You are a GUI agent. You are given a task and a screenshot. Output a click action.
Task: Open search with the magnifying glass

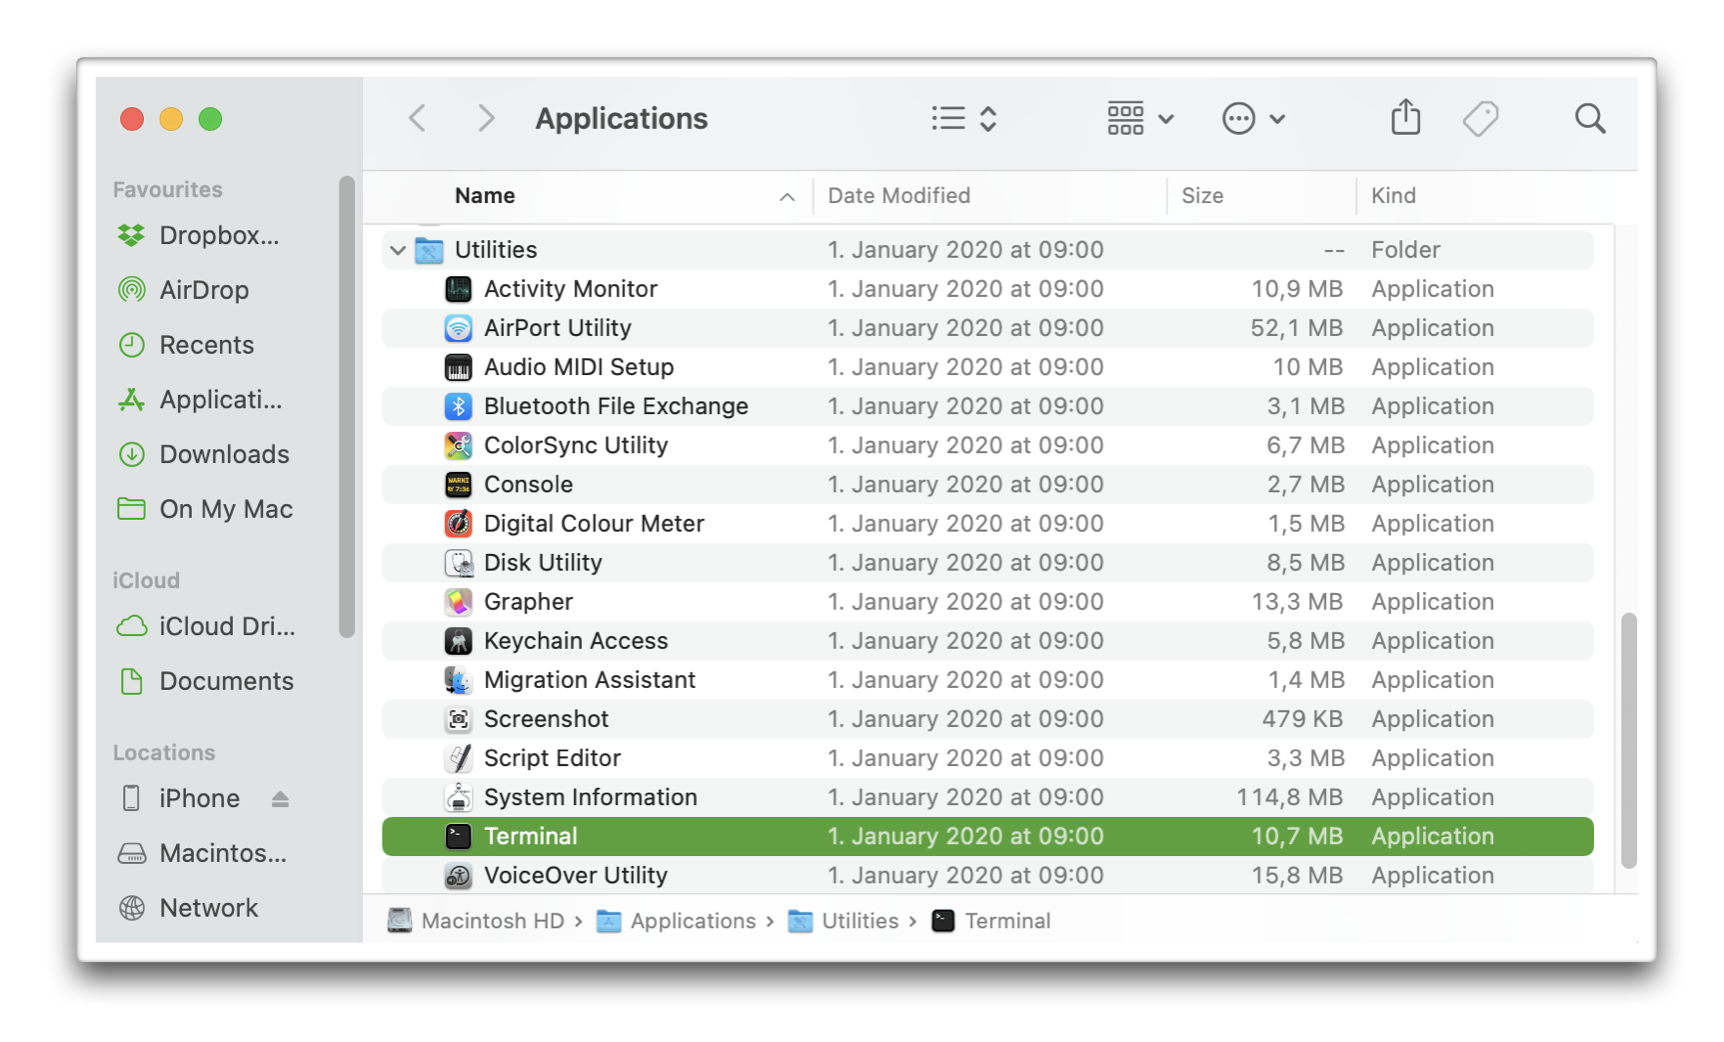pos(1589,118)
